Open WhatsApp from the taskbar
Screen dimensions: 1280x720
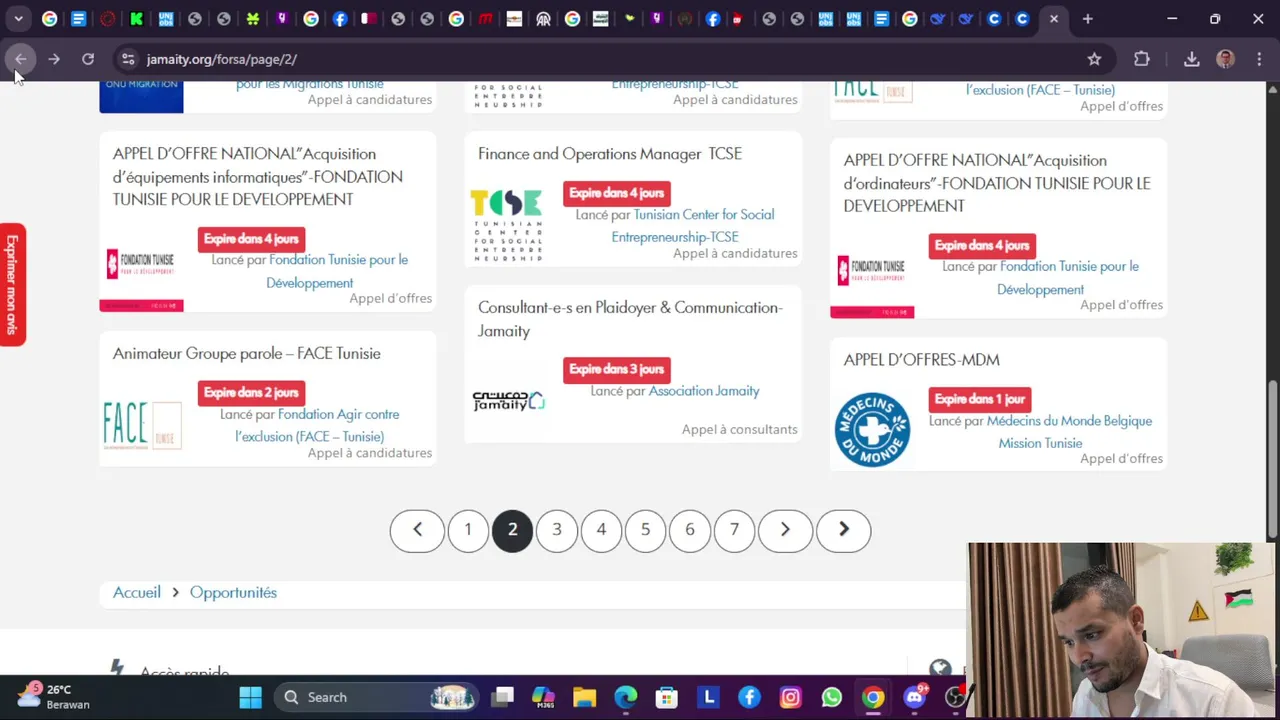coord(832,697)
